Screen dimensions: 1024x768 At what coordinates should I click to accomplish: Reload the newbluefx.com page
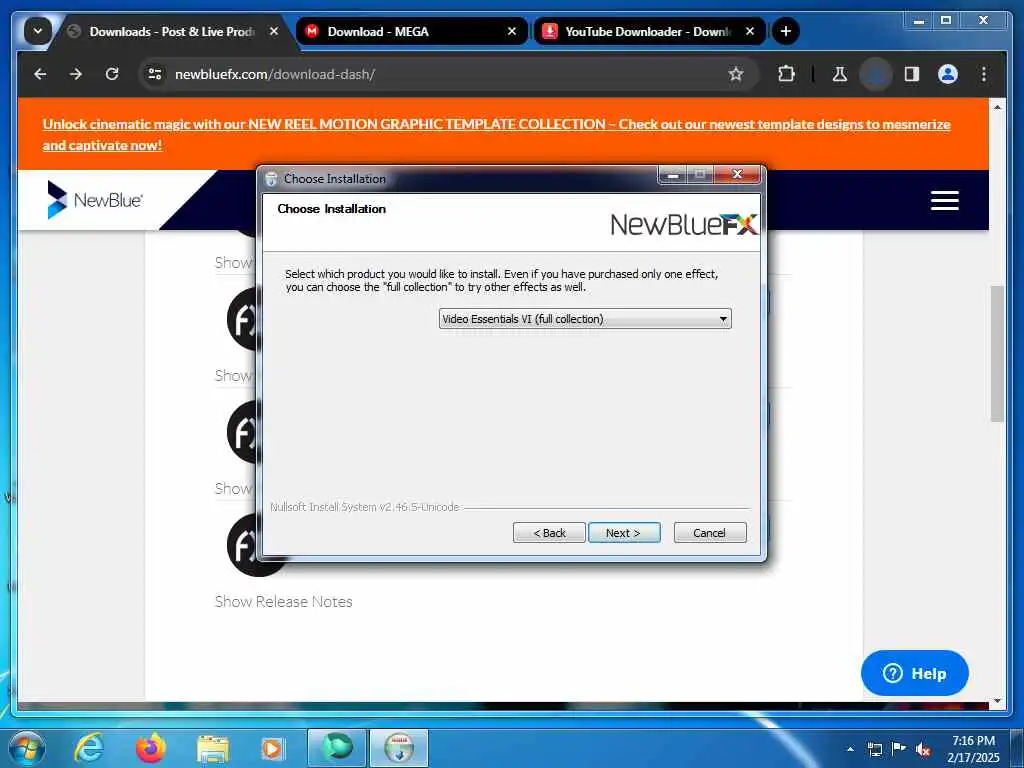(x=112, y=74)
